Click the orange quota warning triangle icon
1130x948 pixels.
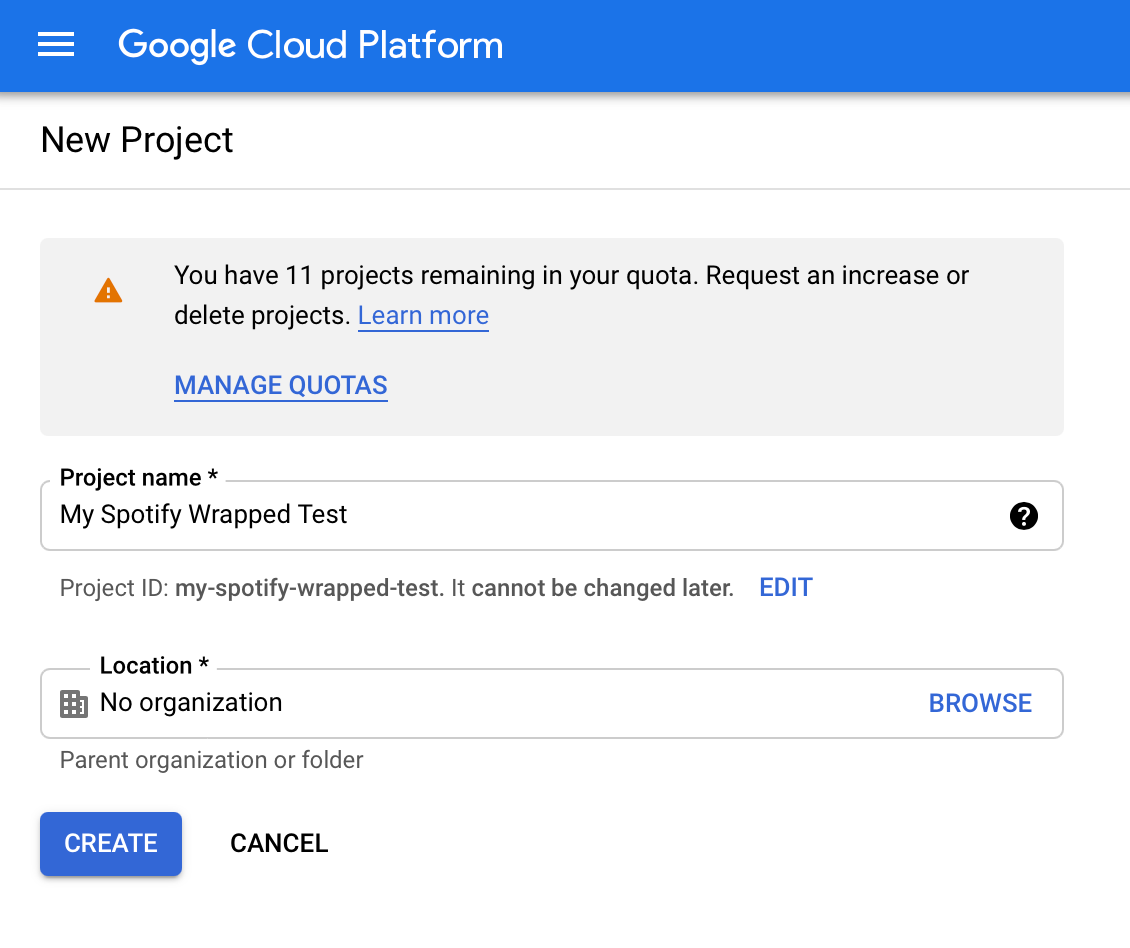click(108, 291)
